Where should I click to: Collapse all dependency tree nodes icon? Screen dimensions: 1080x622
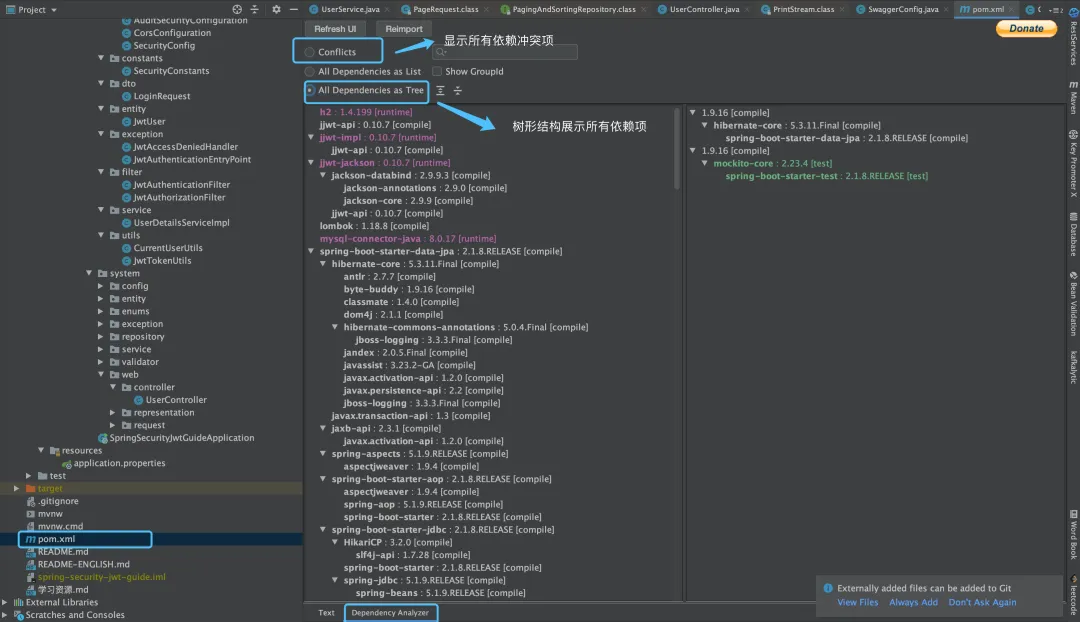[x=457, y=91]
